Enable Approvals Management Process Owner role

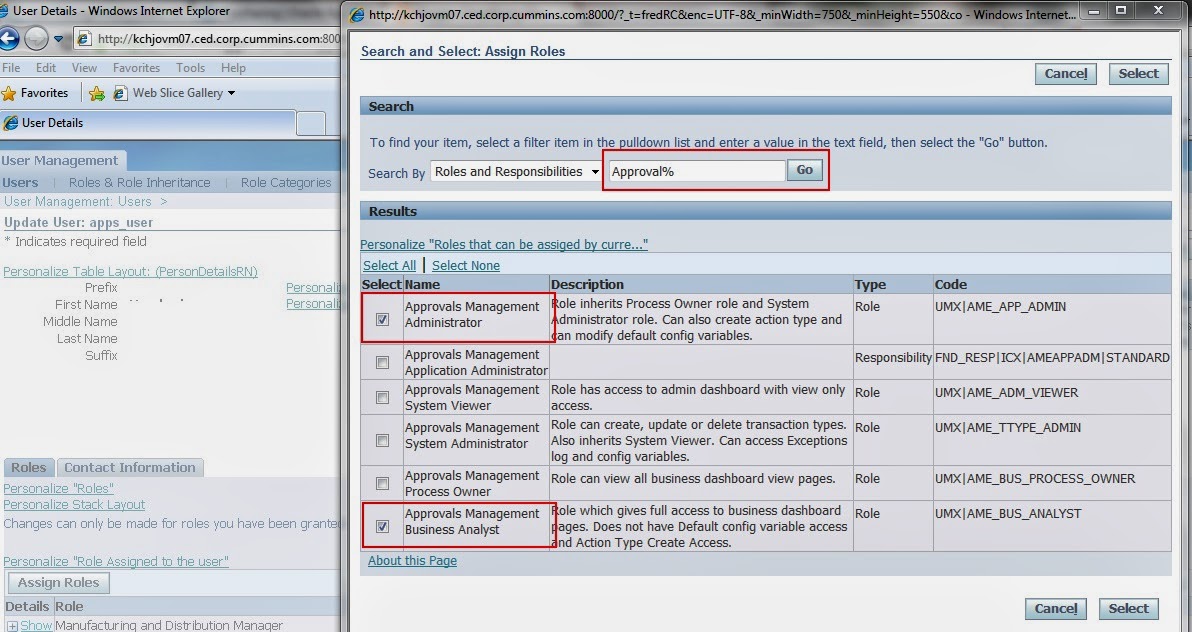pyautogui.click(x=381, y=483)
